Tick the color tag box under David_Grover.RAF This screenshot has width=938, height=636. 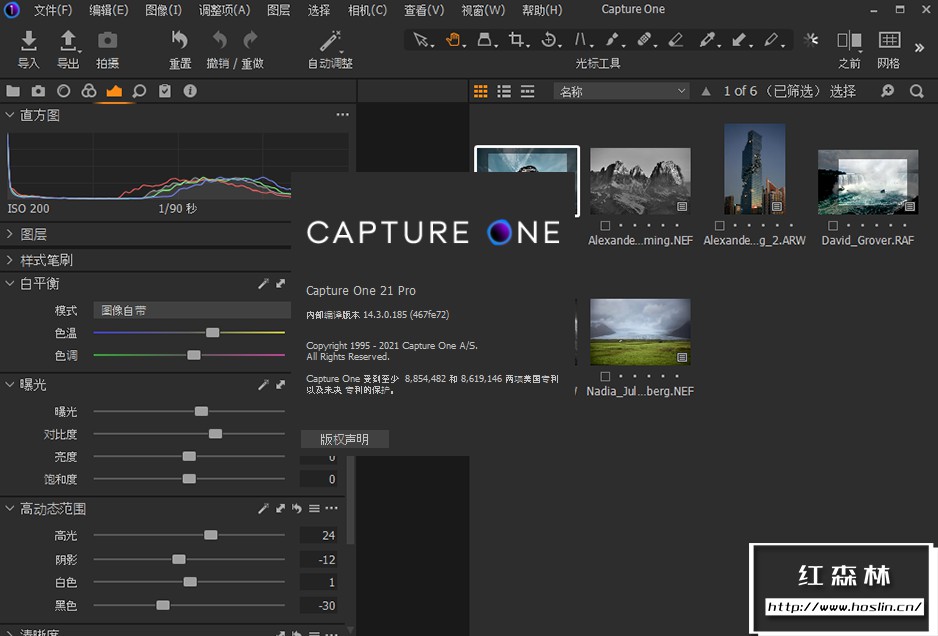tap(835, 226)
